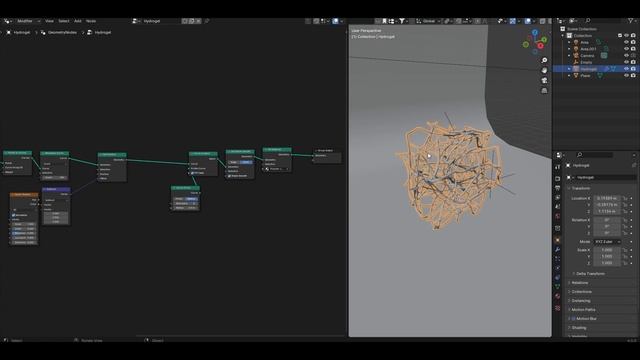Image resolution: width=640 pixels, height=360 pixels.
Task: Toggle Collection exclude checkbox in outliner
Action: click(x=620, y=36)
